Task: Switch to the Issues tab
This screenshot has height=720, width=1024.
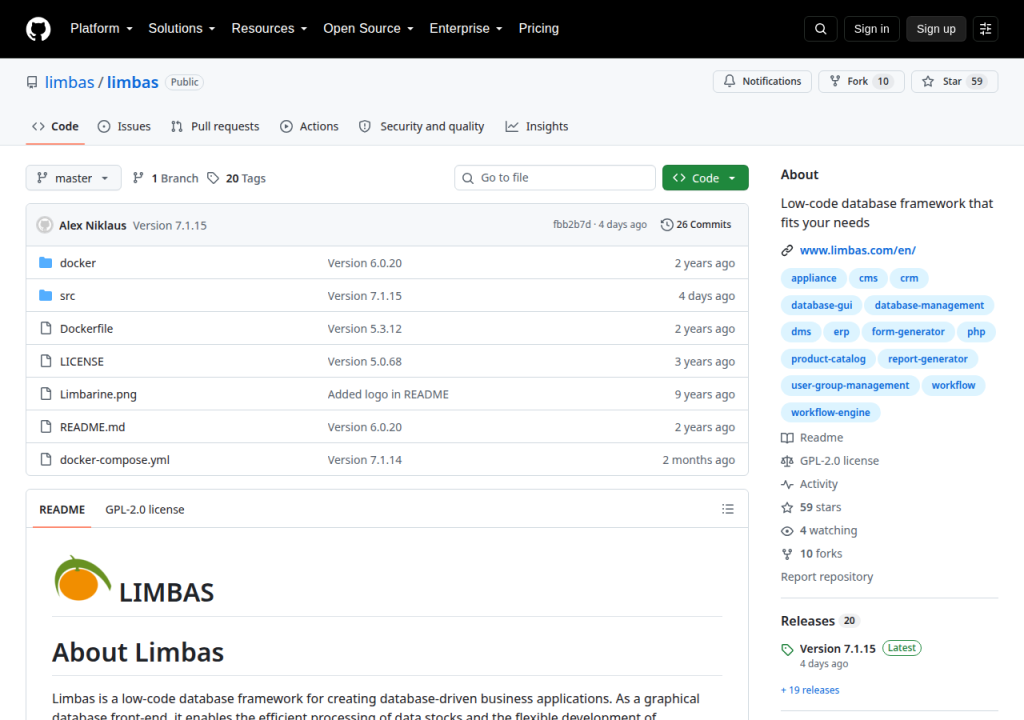Action: [124, 126]
